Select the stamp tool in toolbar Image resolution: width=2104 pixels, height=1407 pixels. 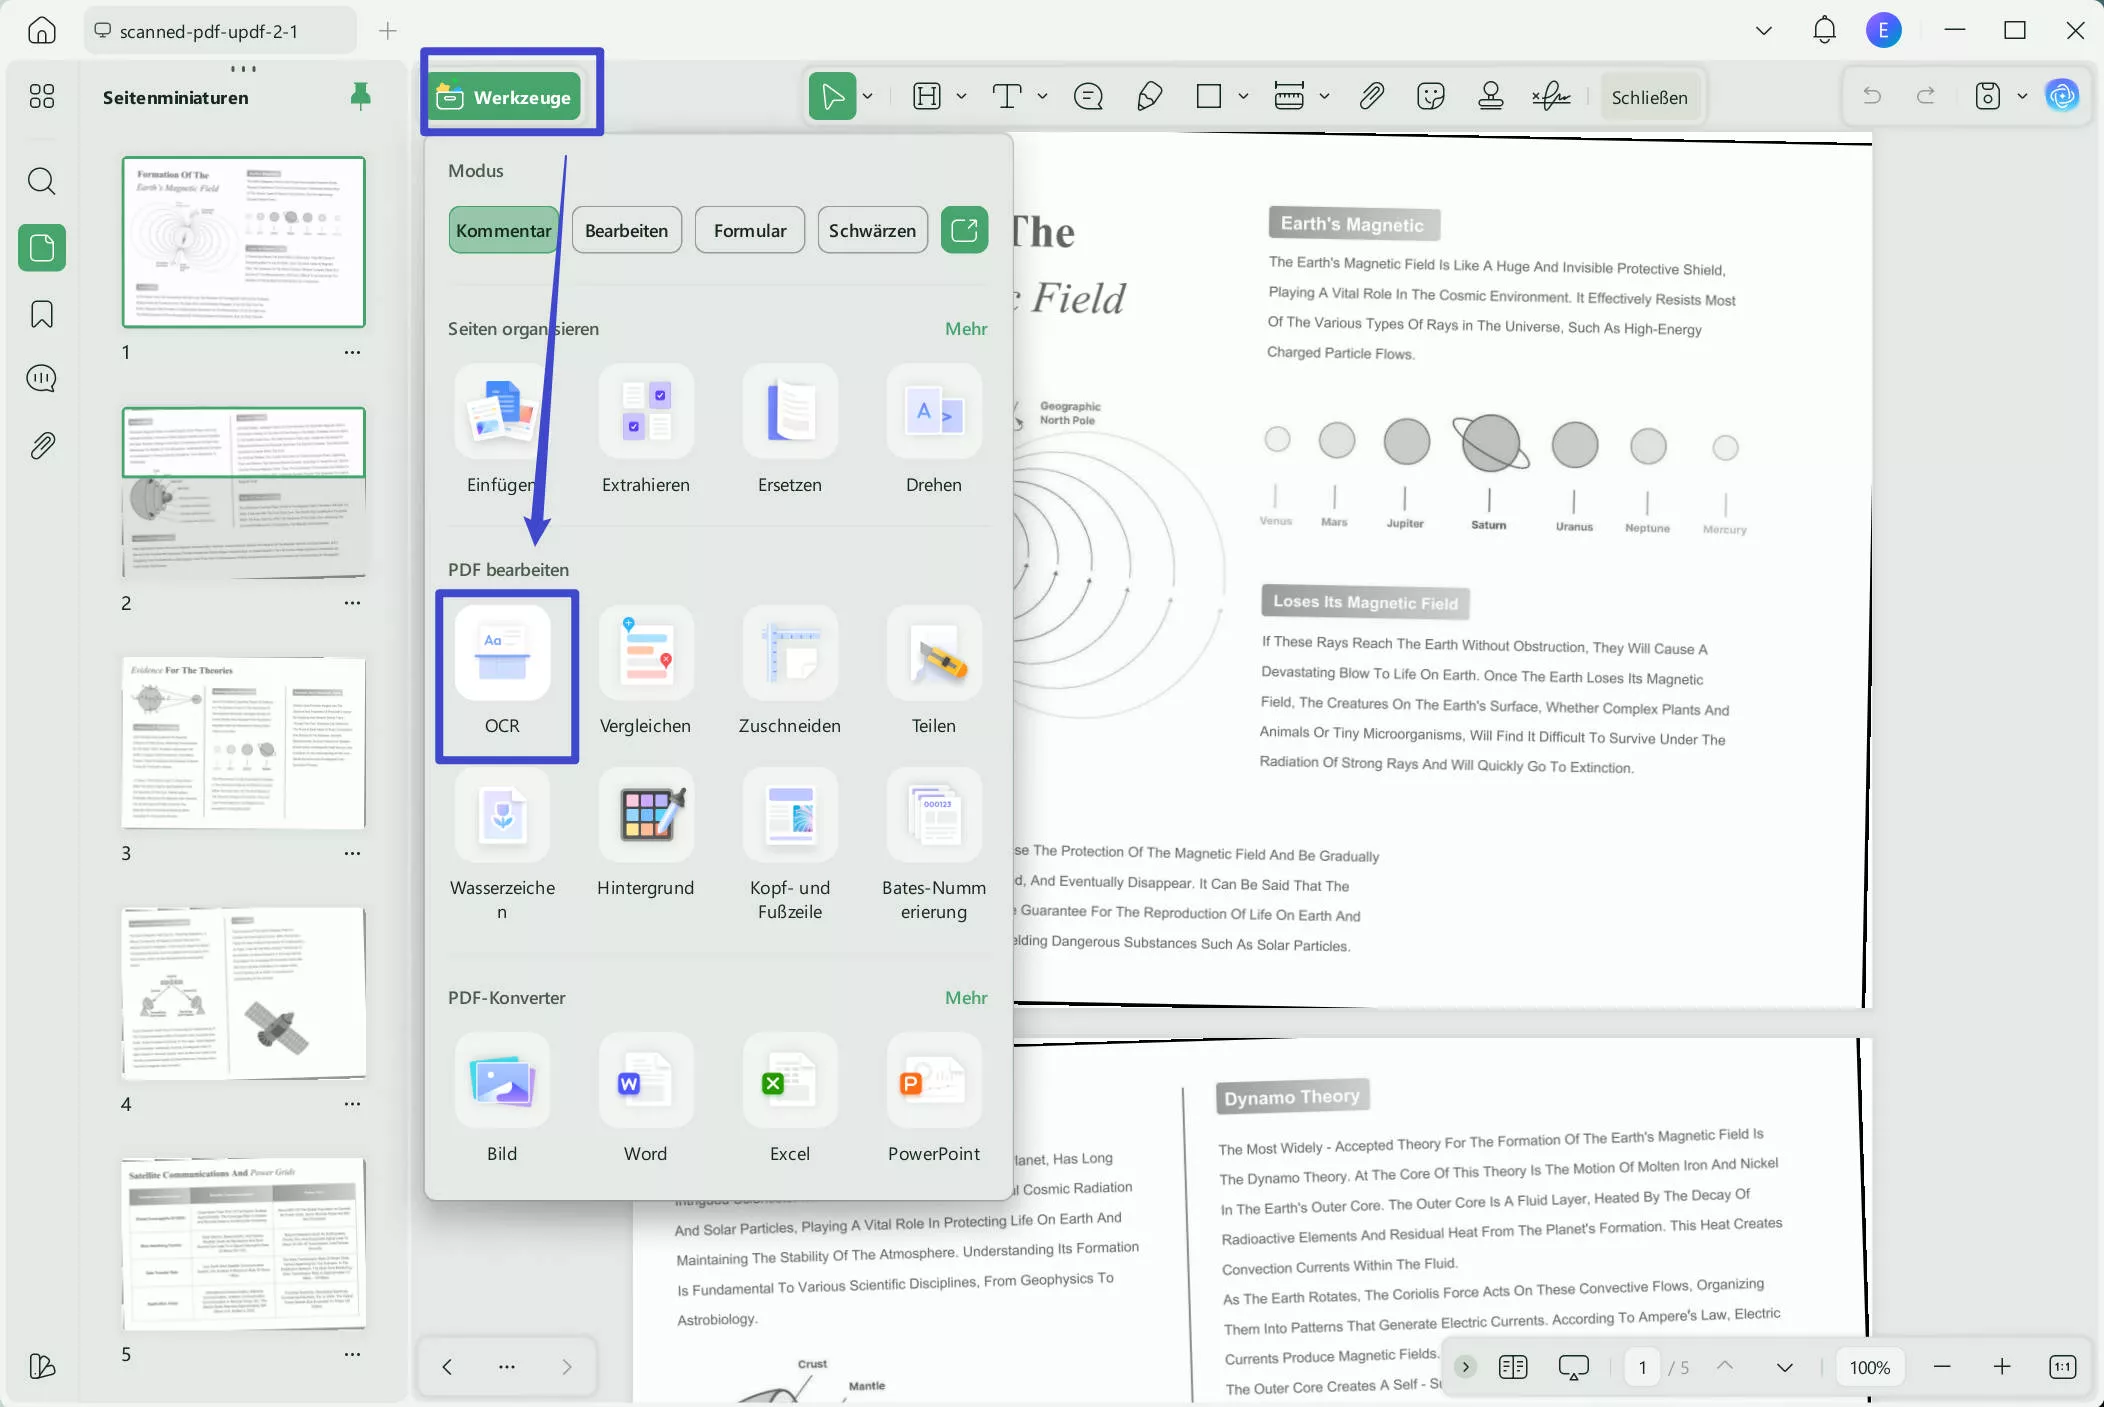coord(1490,97)
